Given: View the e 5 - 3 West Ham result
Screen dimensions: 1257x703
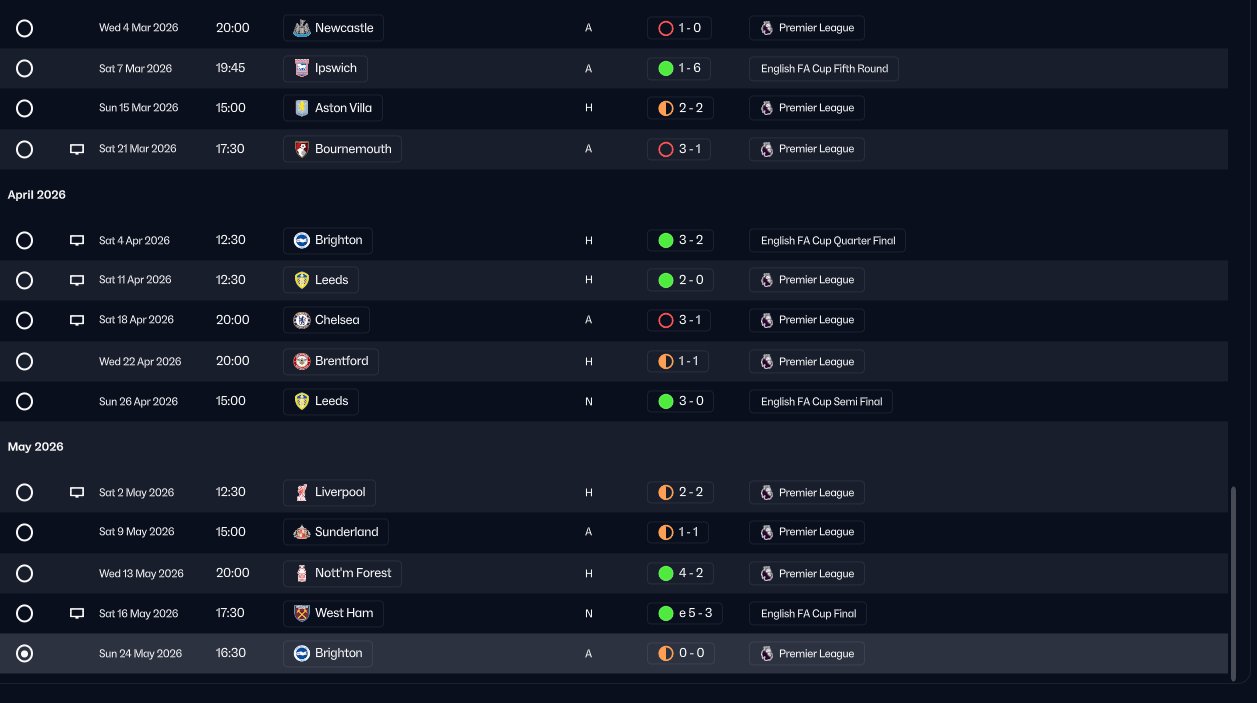Looking at the screenshot, I should click(x=686, y=613).
